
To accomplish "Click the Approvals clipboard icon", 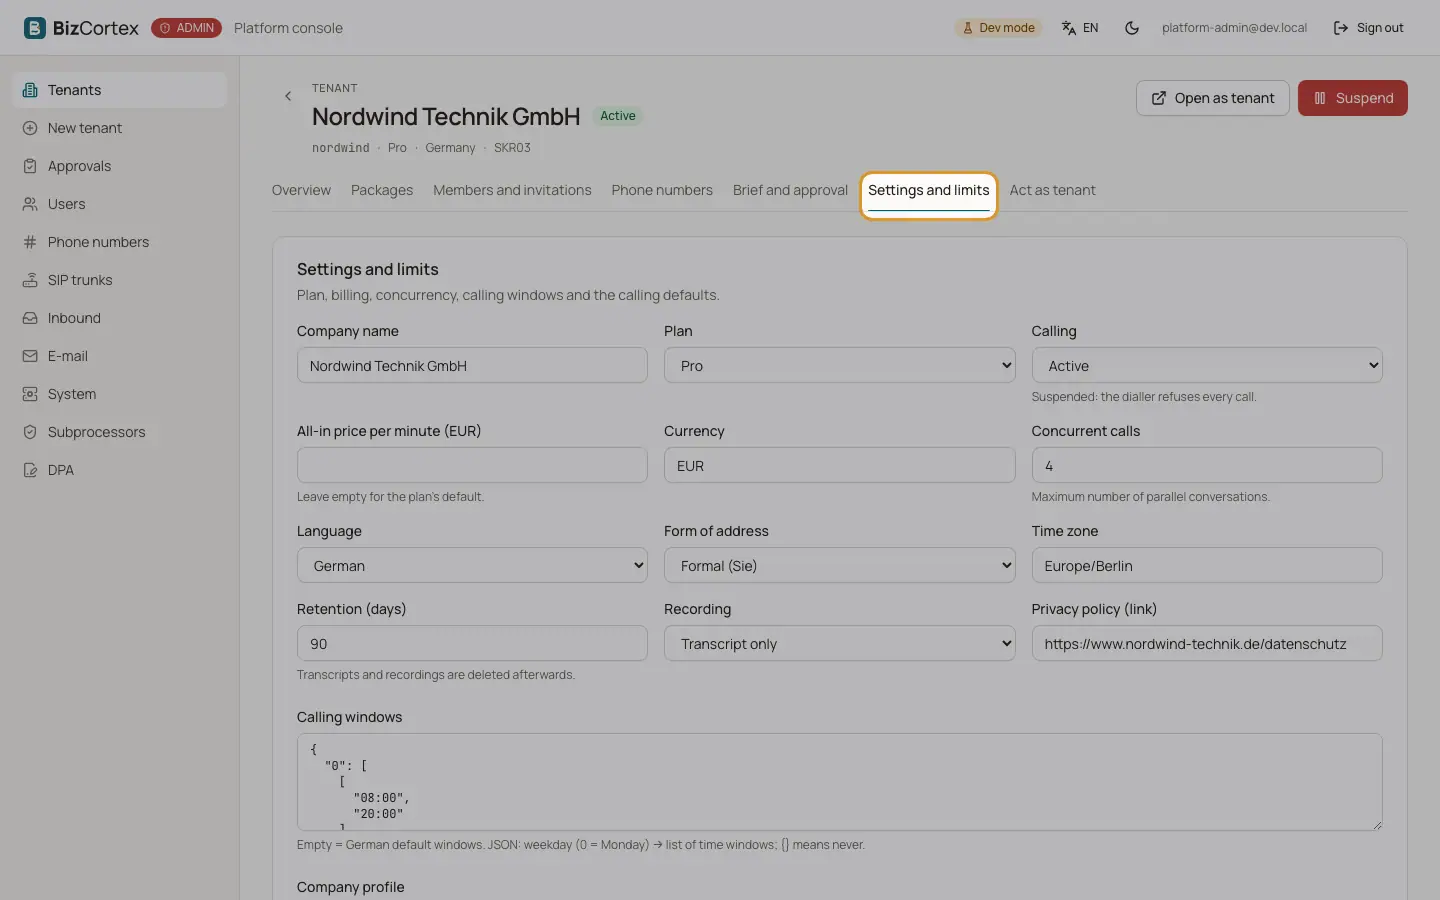I will (x=30, y=166).
